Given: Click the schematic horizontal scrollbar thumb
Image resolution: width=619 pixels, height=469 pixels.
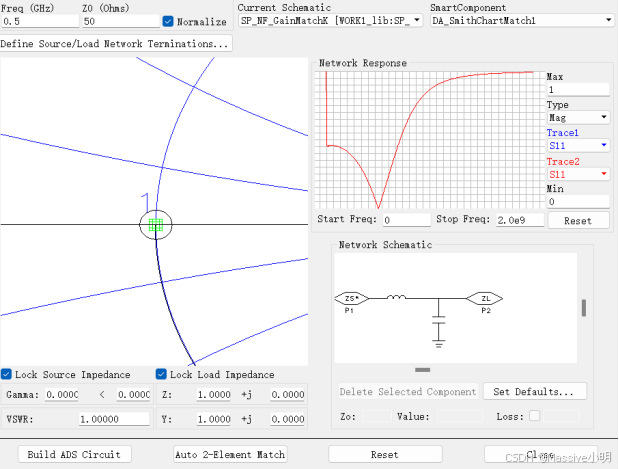Looking at the screenshot, I should 422,370.
